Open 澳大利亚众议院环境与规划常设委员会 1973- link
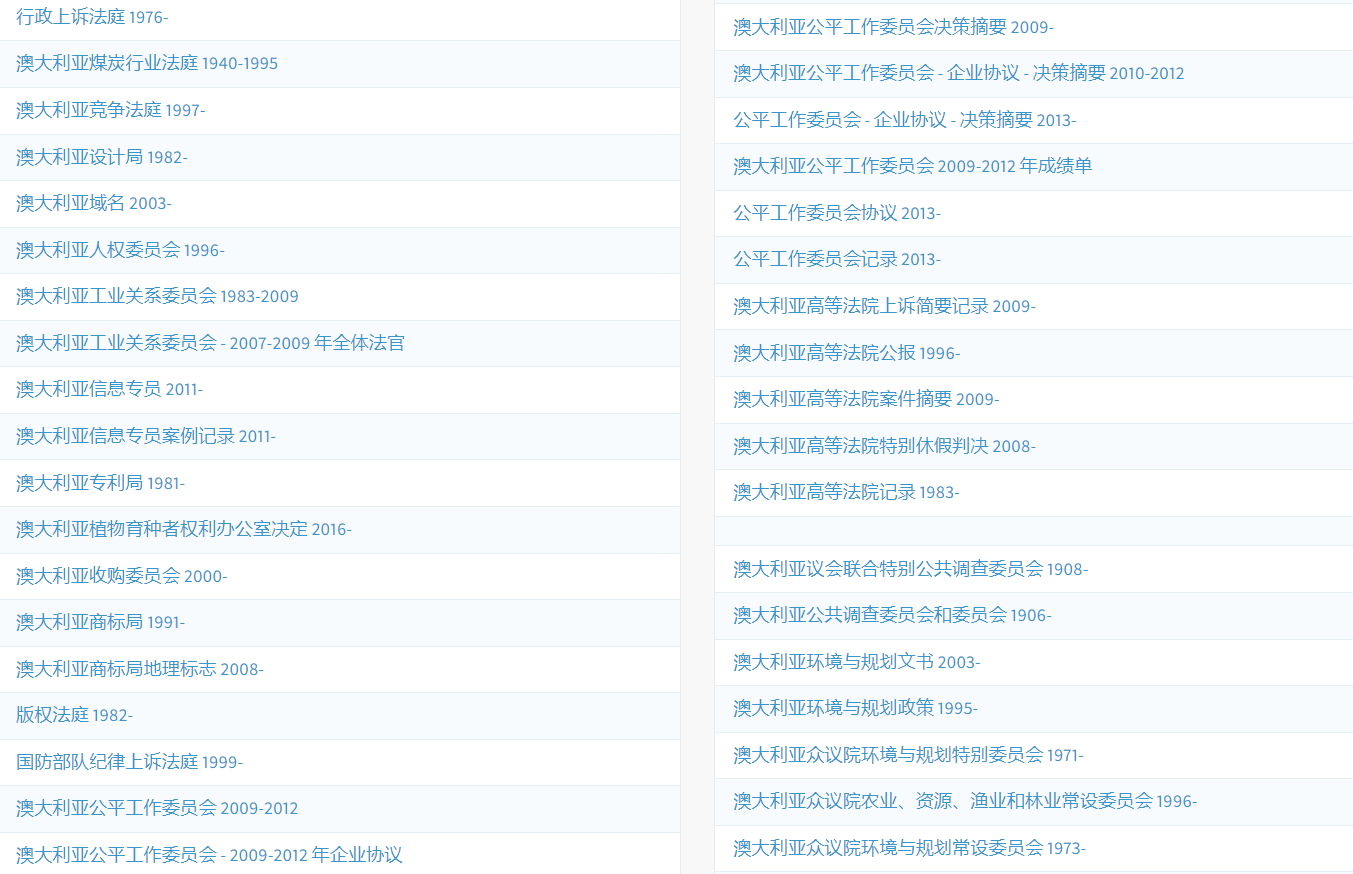The image size is (1353, 874). [909, 848]
